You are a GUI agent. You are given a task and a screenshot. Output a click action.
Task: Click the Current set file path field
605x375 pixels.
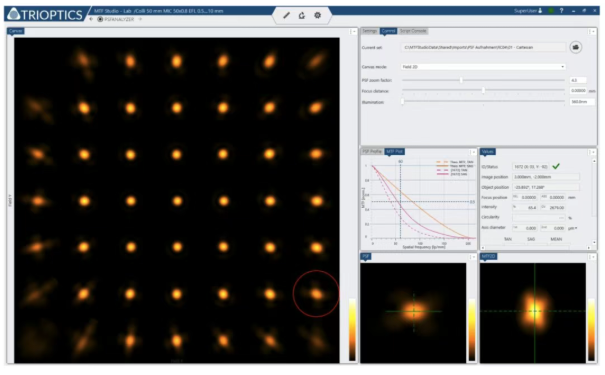click(x=483, y=47)
